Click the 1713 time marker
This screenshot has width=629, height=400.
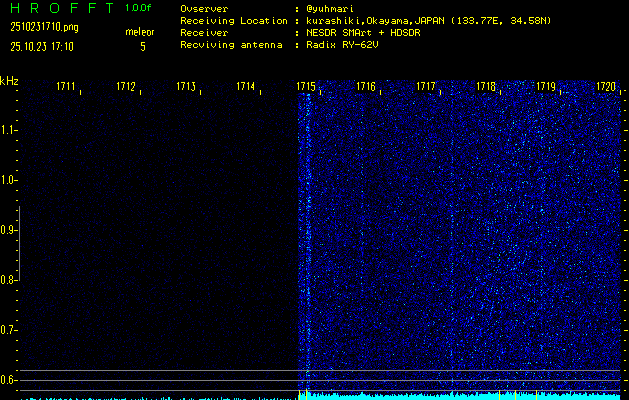(186, 87)
